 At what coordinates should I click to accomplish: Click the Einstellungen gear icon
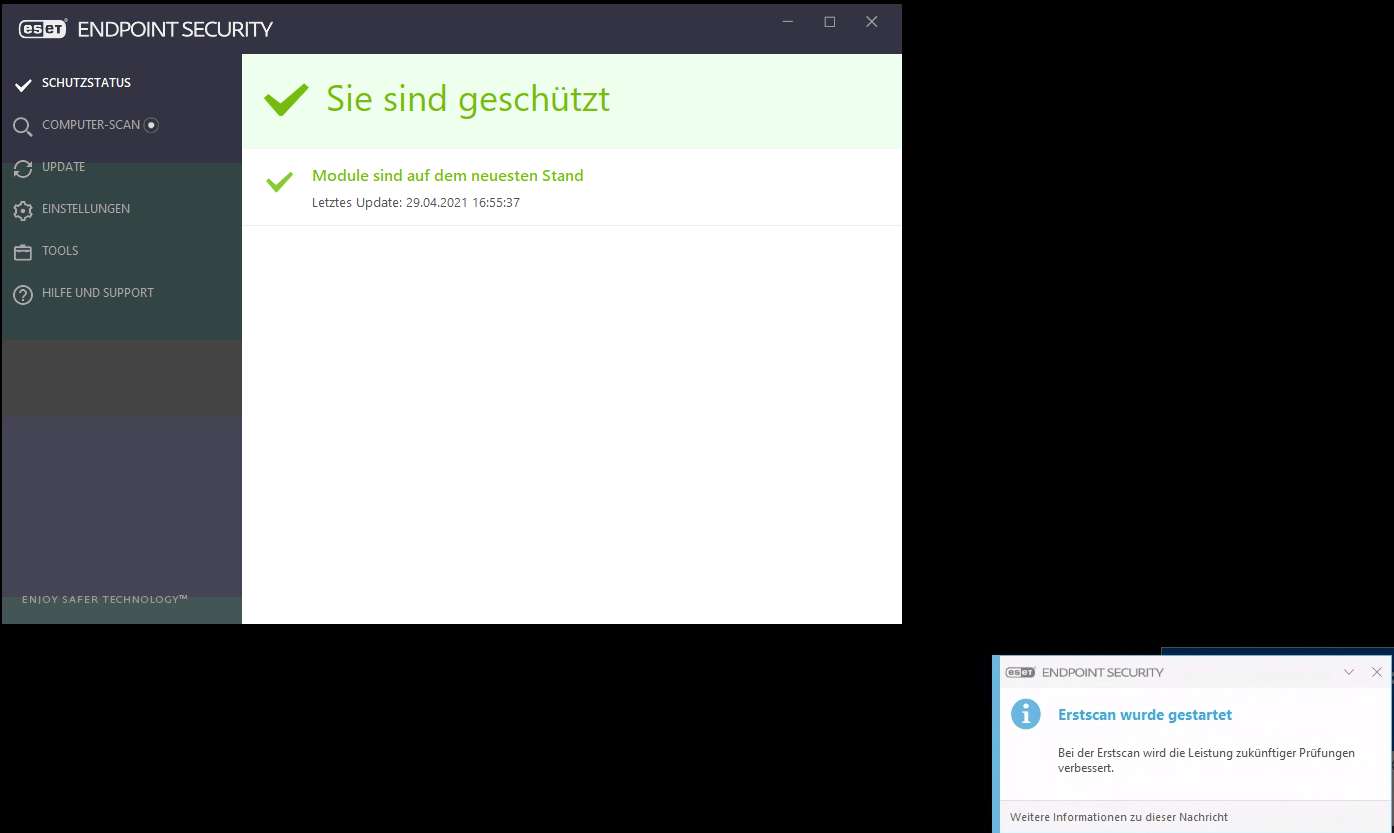[x=23, y=211]
